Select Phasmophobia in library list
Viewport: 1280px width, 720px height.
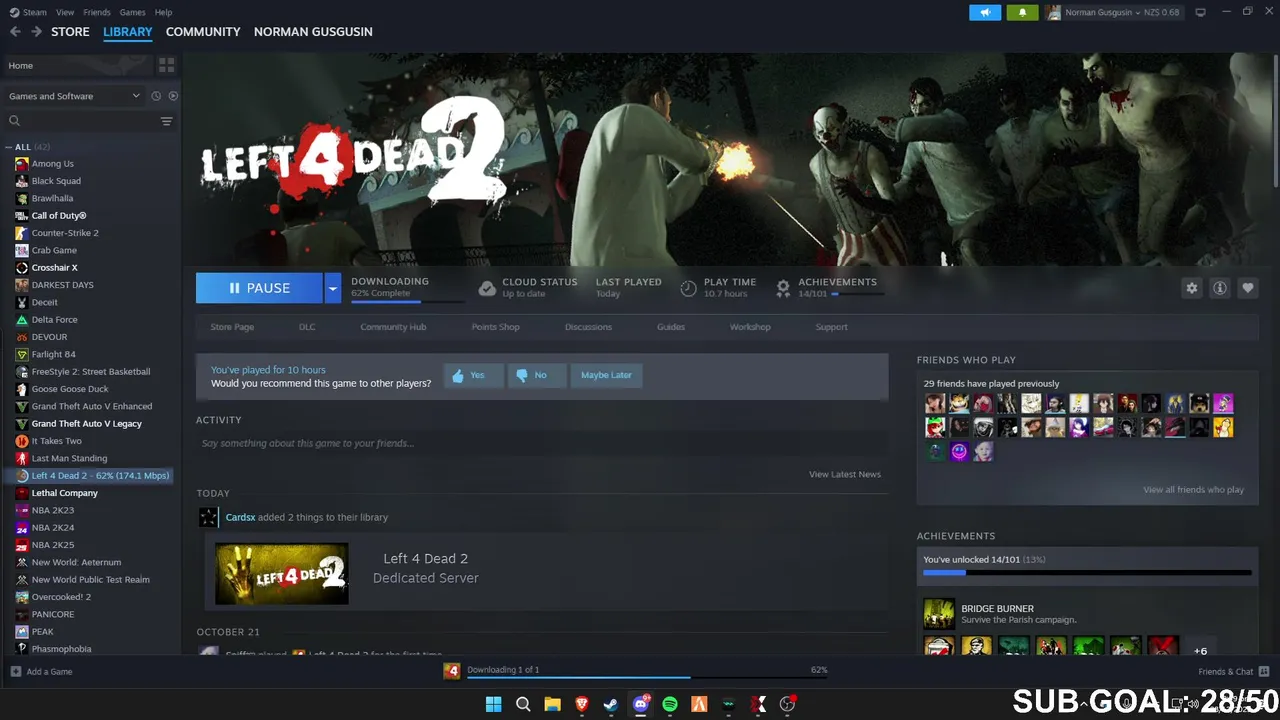(61, 649)
